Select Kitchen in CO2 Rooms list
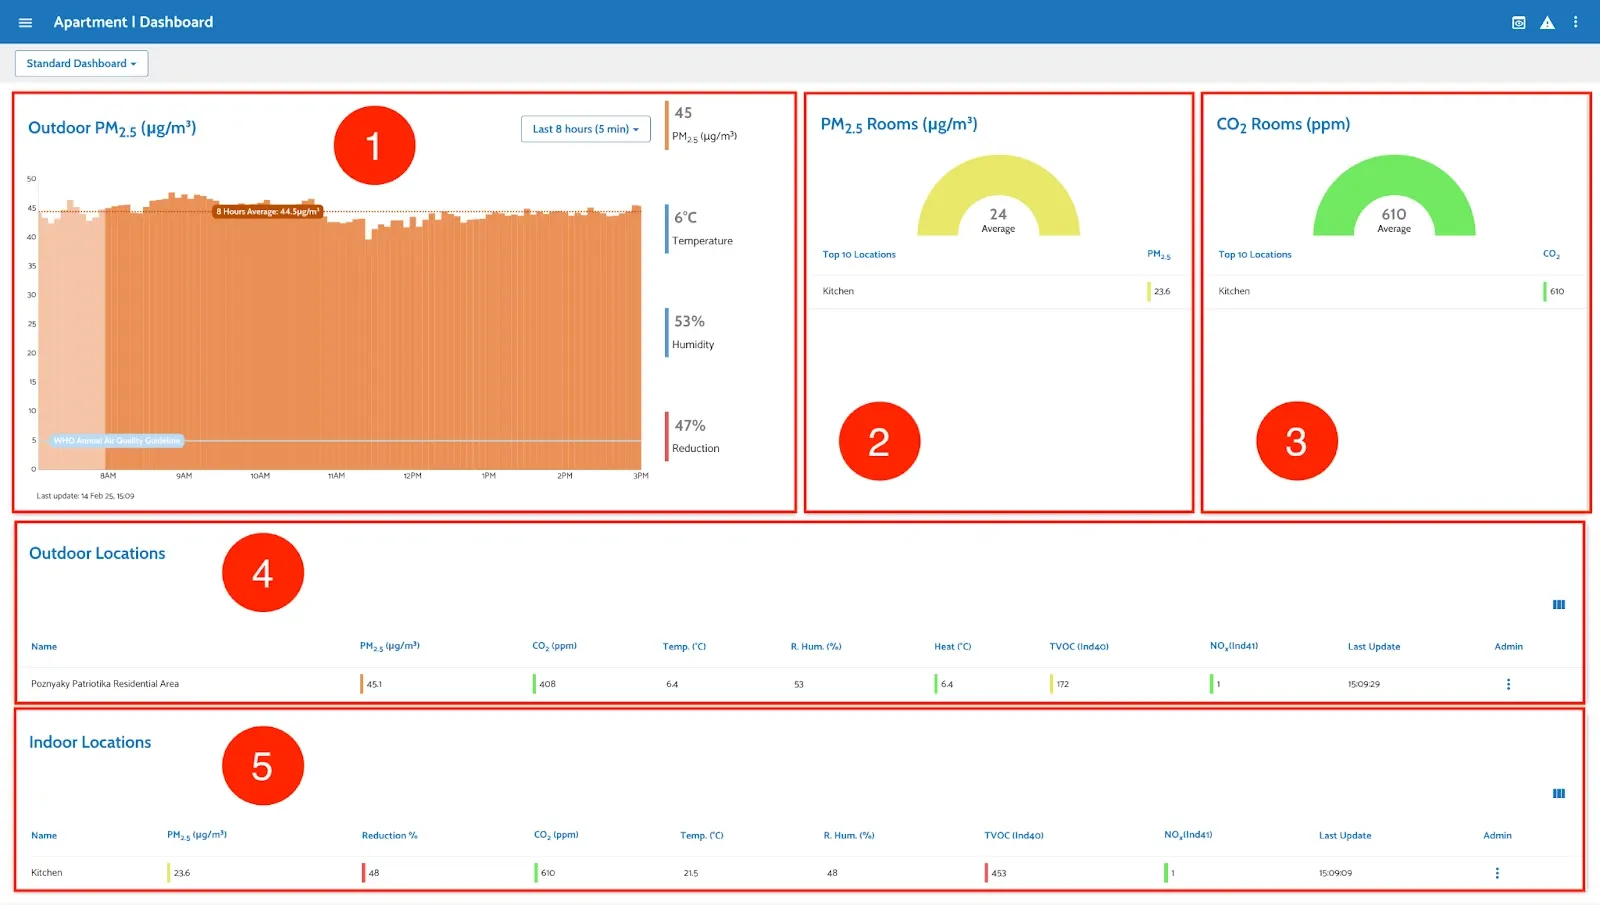The image size is (1600, 905). 1234,291
